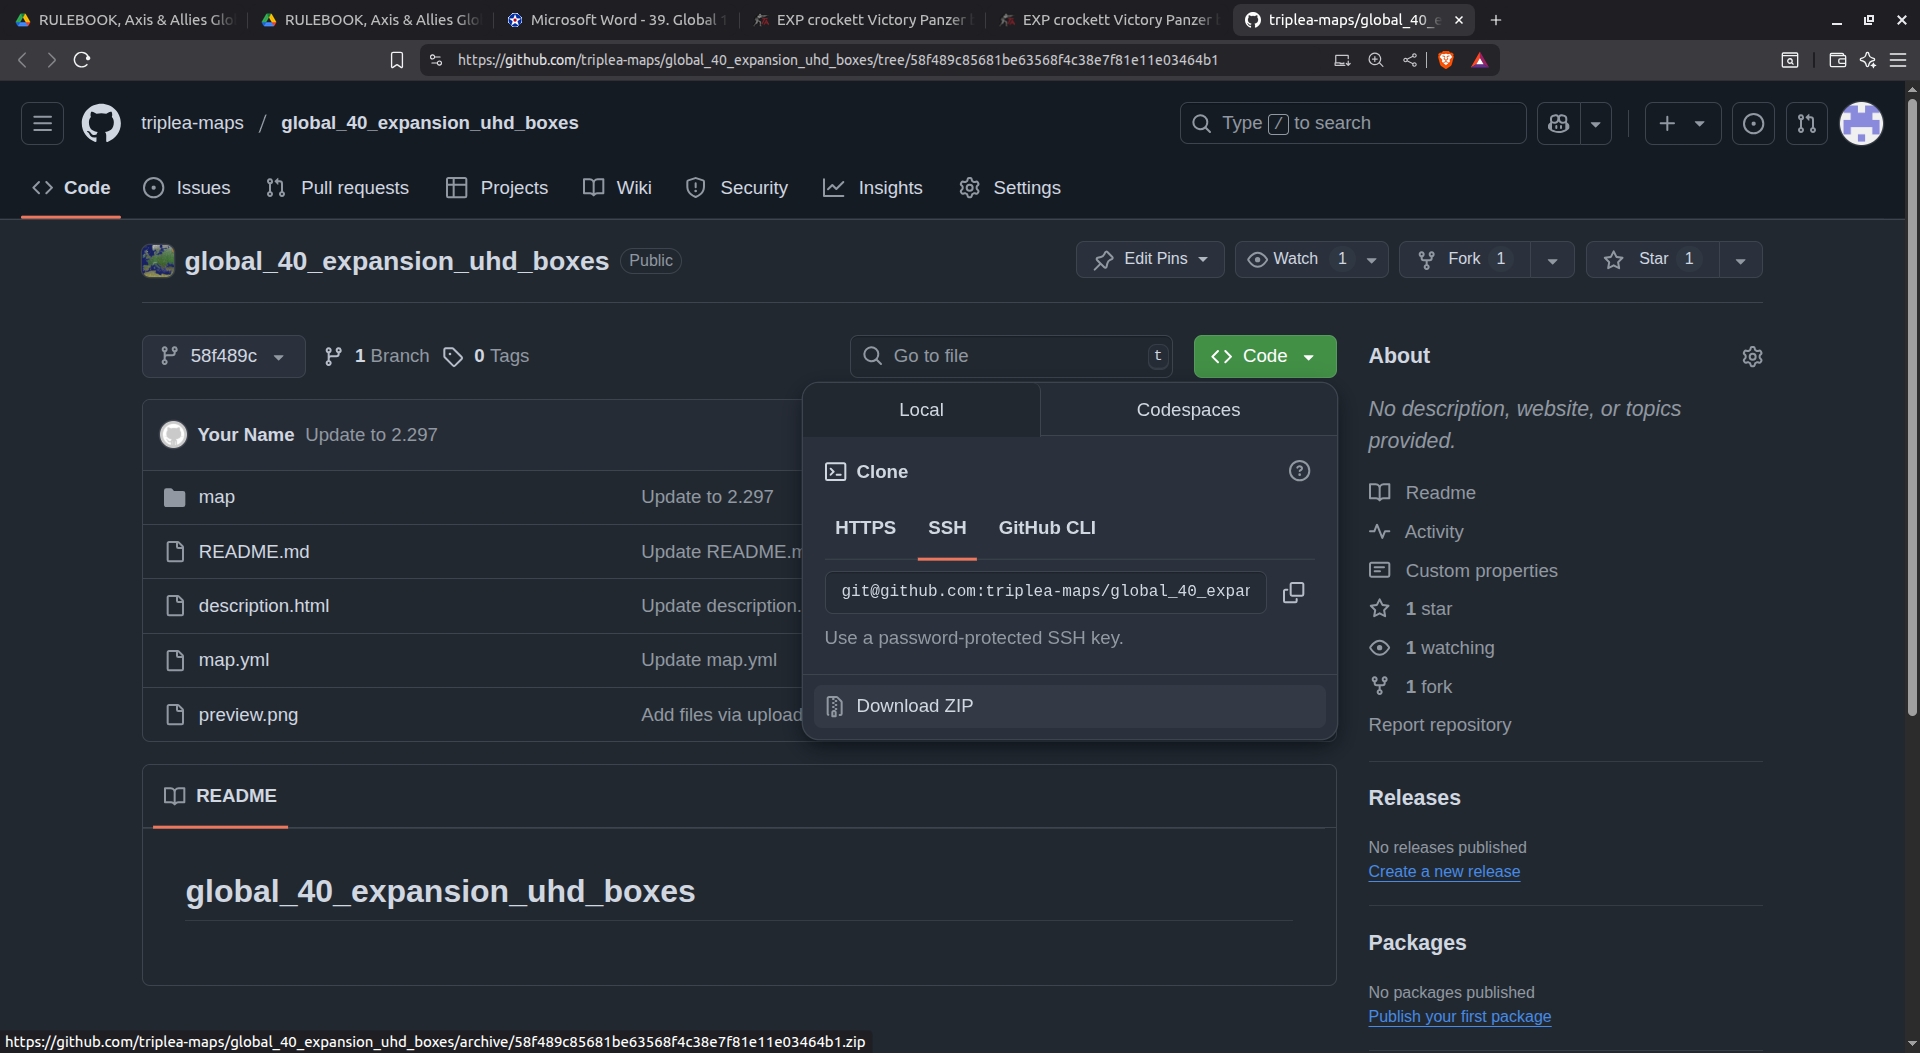Open Activity link in About
The image size is (1920, 1053).
tap(1433, 532)
